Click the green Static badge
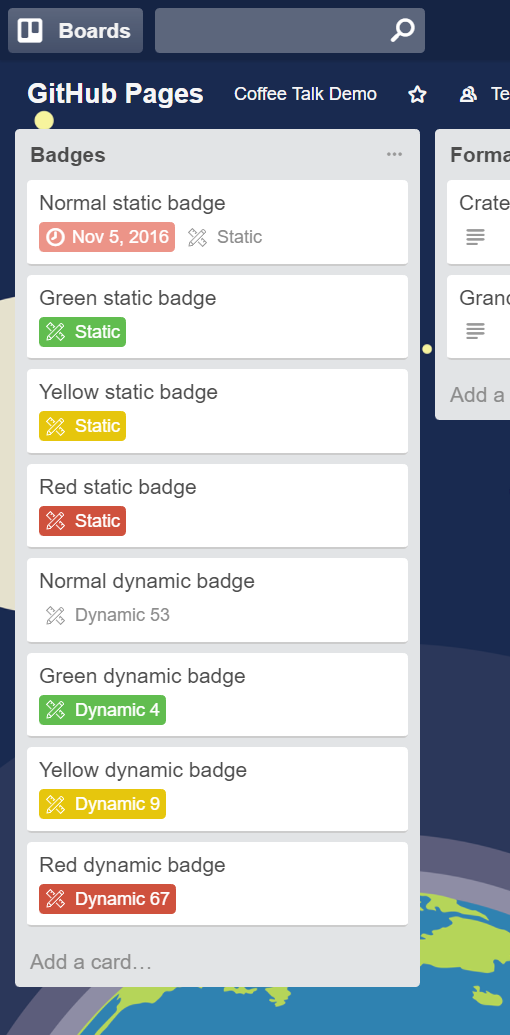510x1035 pixels. [x=82, y=332]
